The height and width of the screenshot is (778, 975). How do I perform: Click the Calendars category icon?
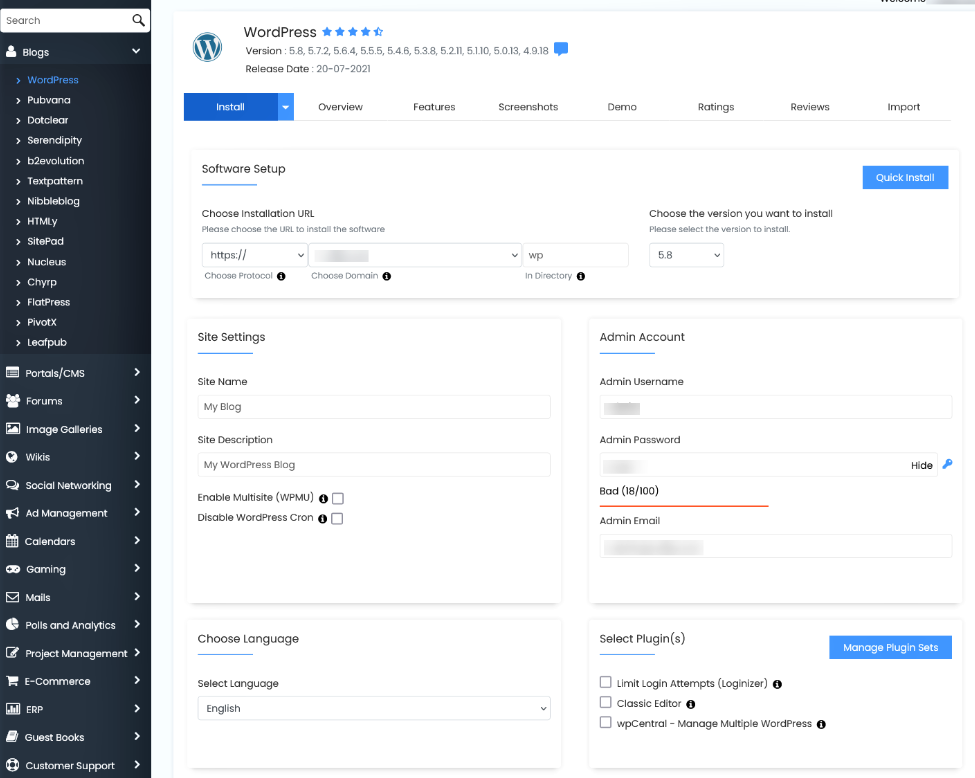[12, 541]
